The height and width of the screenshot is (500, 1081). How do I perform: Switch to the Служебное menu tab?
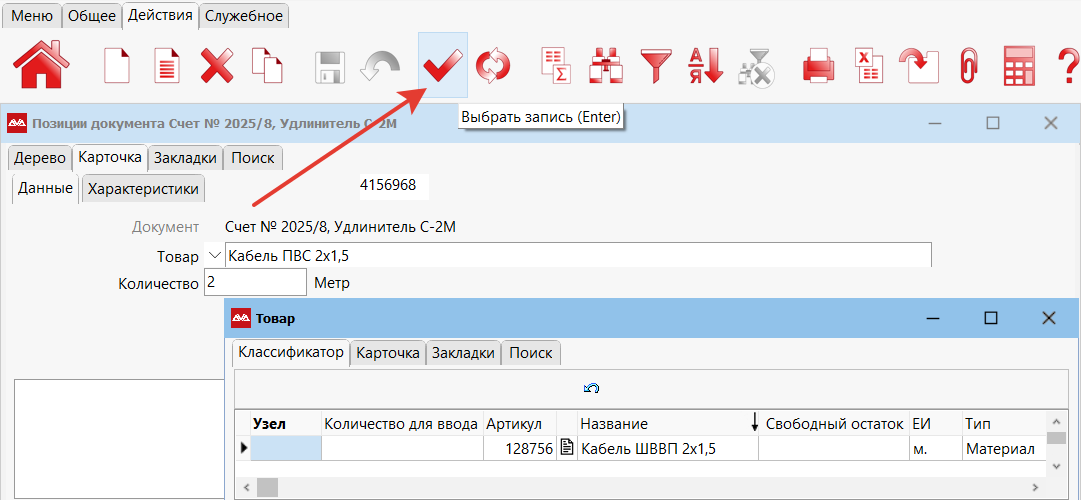click(244, 15)
